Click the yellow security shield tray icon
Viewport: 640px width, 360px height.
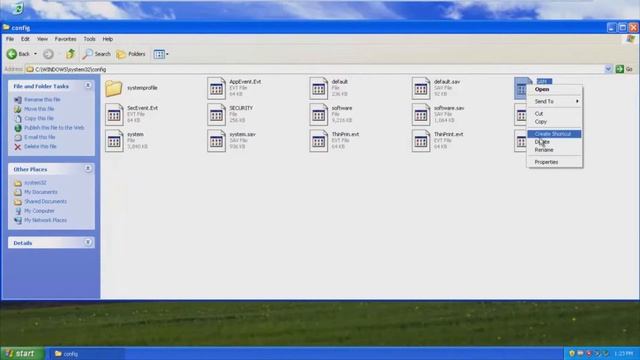[x=572, y=353]
